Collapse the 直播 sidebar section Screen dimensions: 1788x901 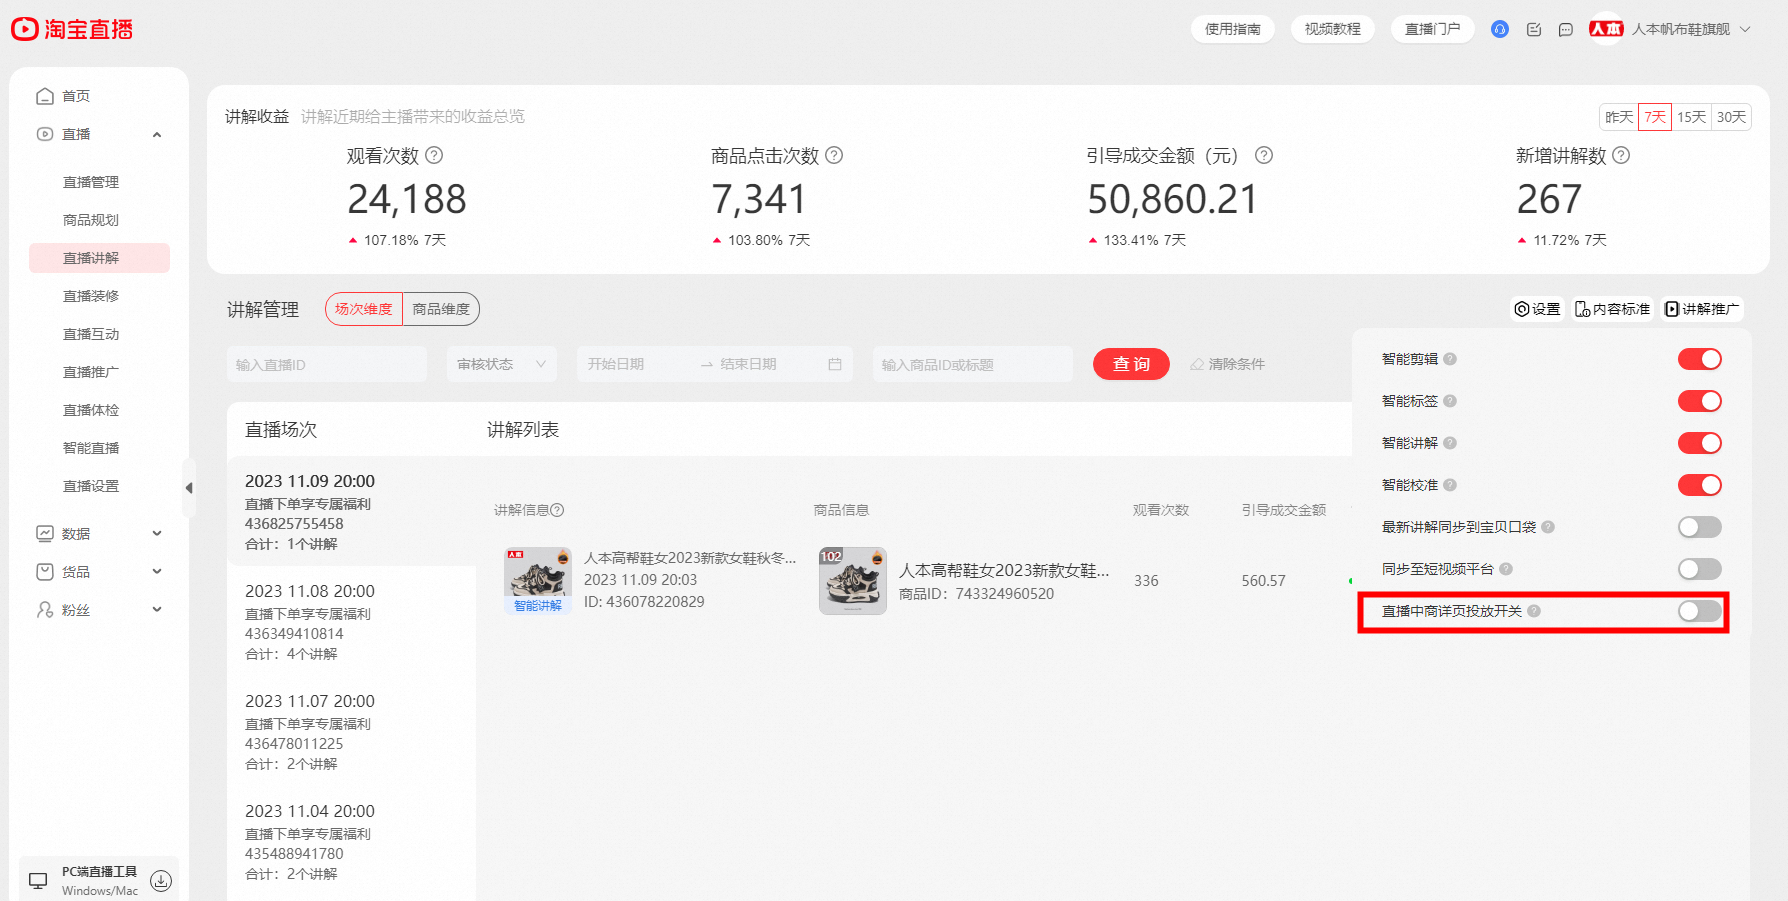(x=157, y=134)
